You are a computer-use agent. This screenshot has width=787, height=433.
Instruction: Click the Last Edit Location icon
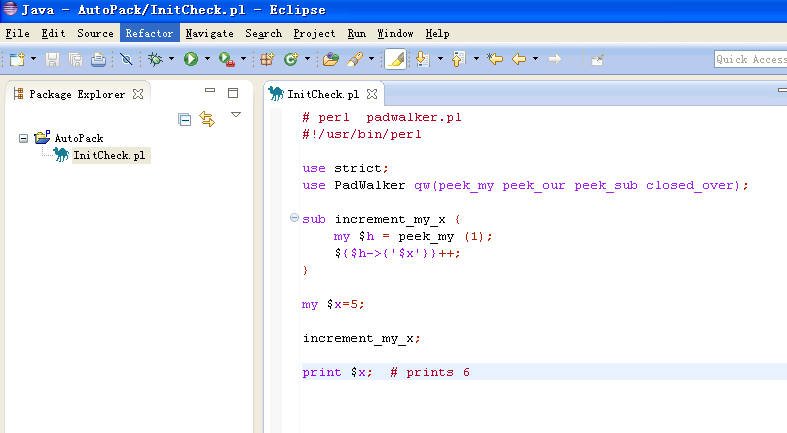point(495,60)
